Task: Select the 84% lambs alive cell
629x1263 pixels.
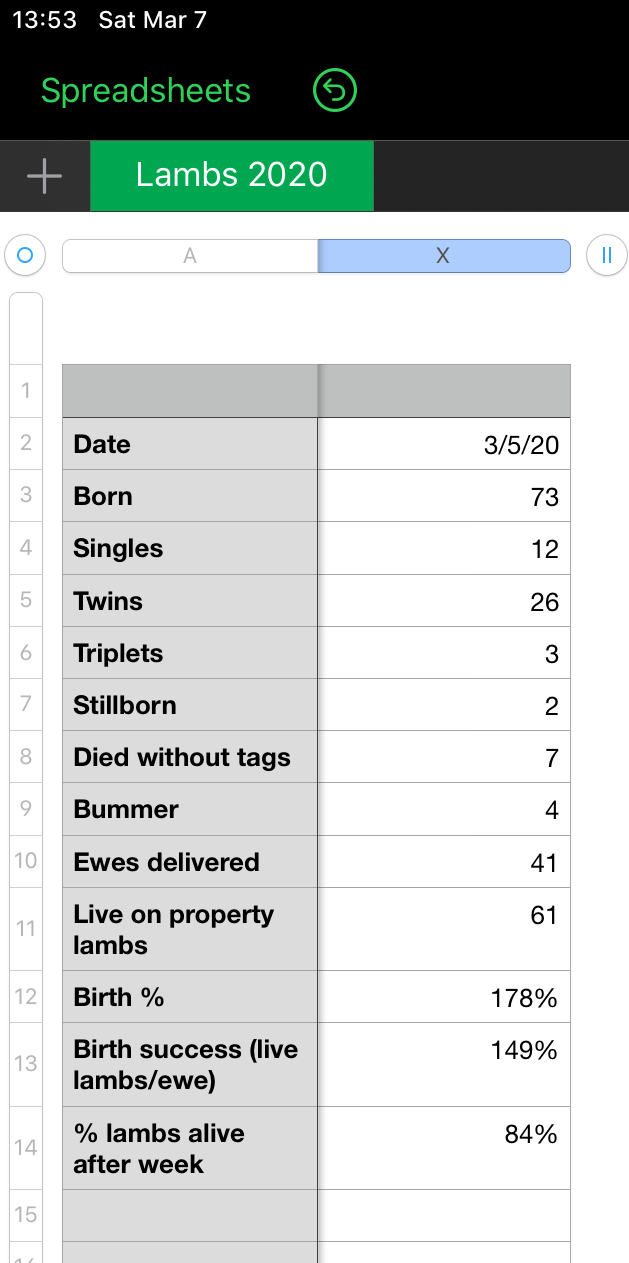Action: 444,1148
